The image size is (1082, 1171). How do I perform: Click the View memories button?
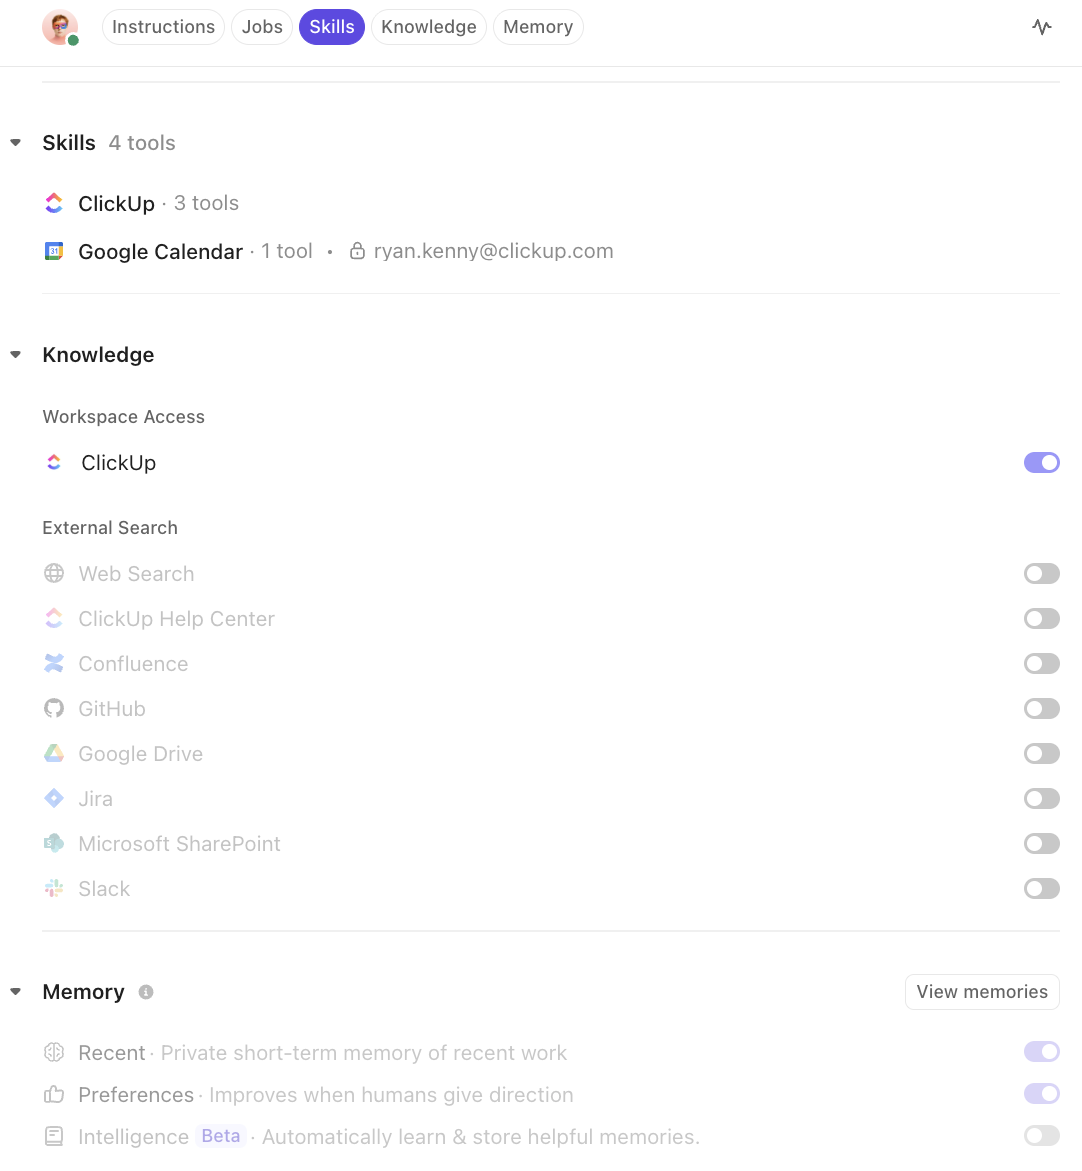982,992
